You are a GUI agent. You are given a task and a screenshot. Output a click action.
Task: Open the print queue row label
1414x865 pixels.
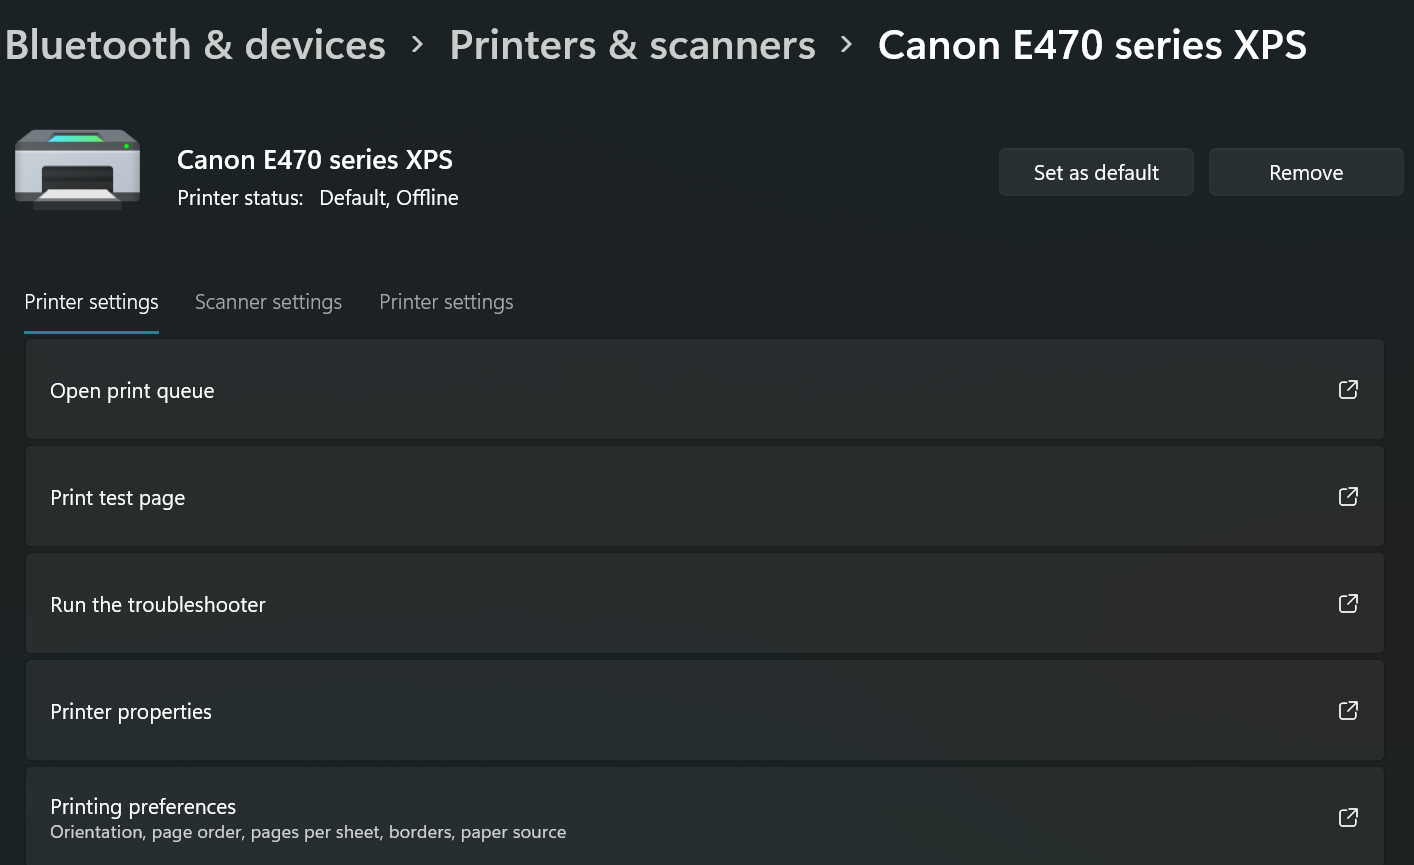(x=132, y=391)
